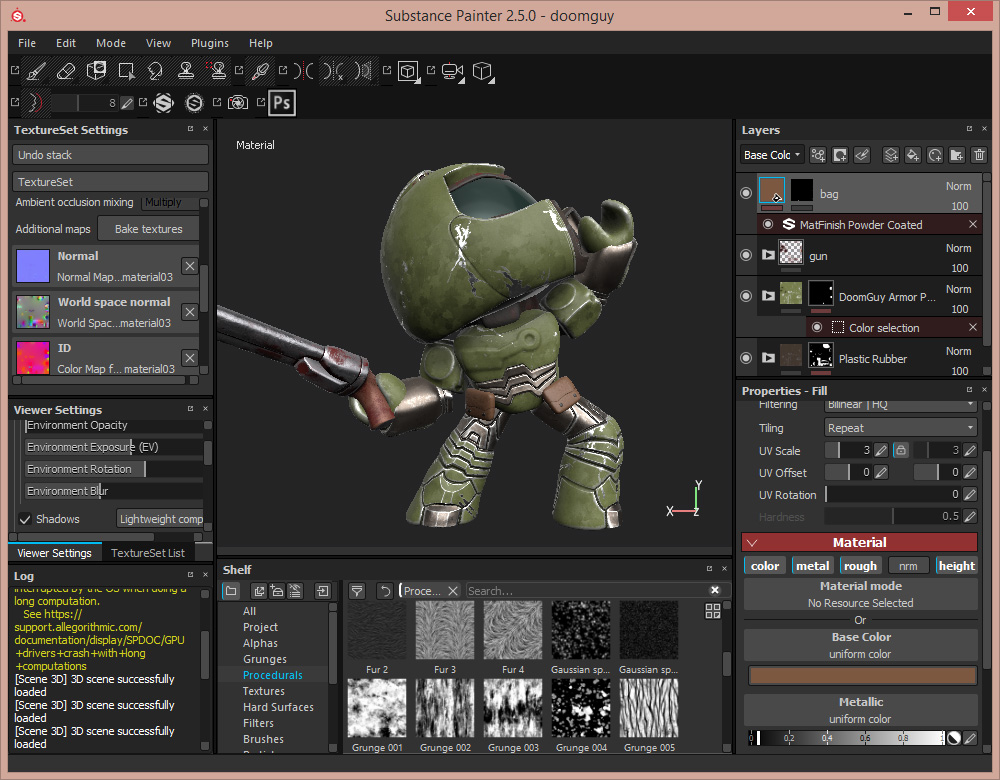1000x780 pixels.
Task: Toggle Color selection effect visibility
Action: (x=817, y=327)
